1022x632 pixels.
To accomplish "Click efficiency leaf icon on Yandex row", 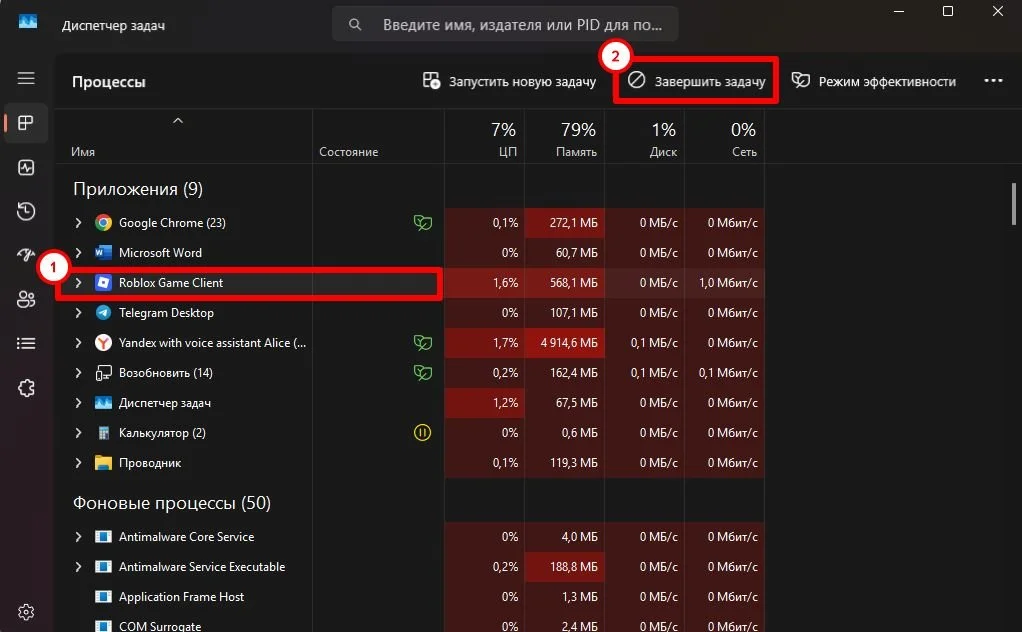I will coord(422,343).
